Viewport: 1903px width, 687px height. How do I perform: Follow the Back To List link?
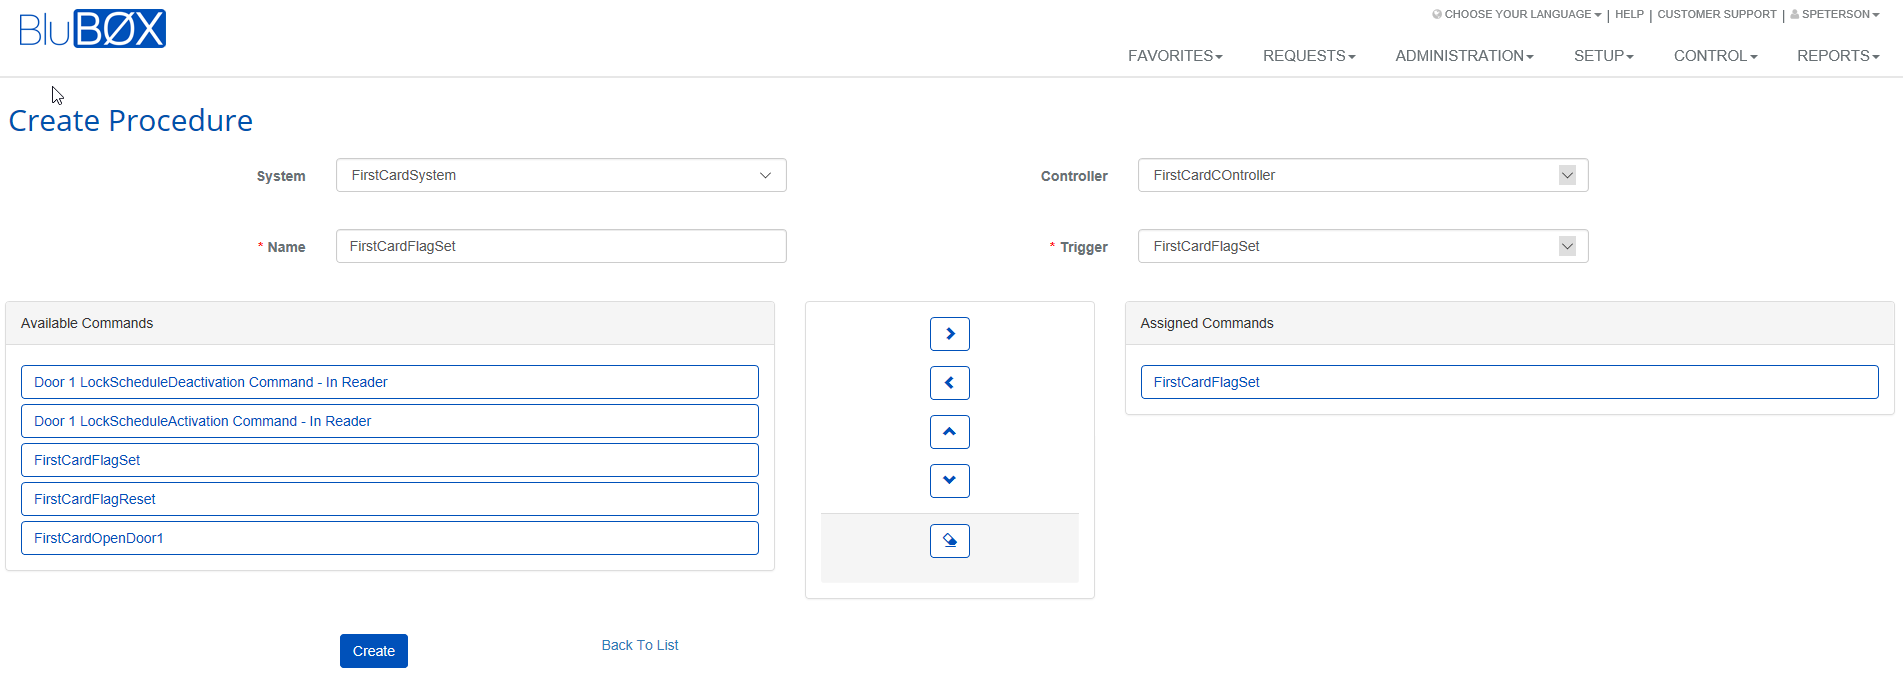tap(640, 645)
